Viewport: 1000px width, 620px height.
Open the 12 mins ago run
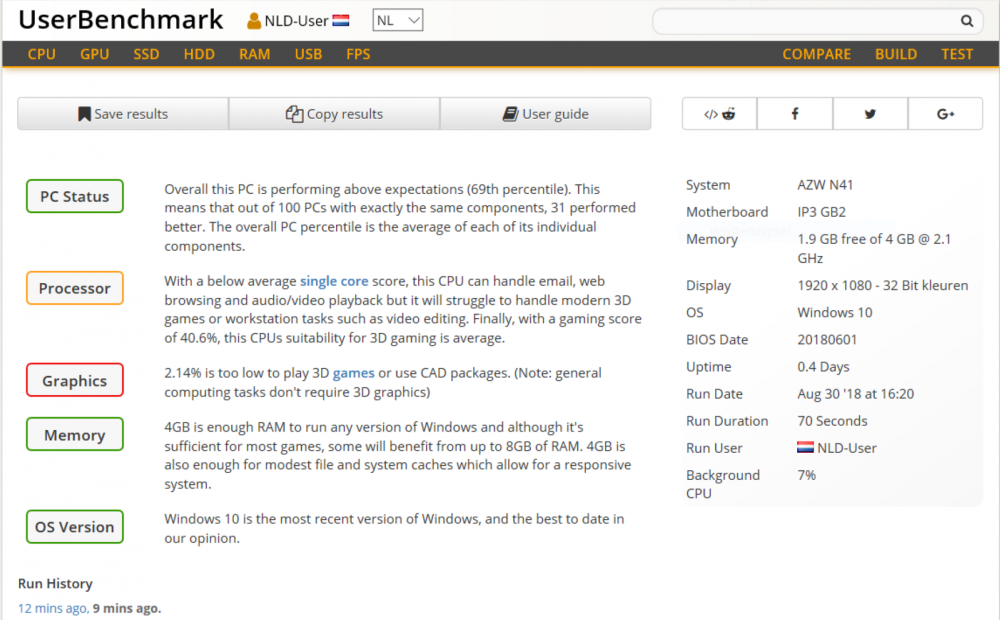pos(52,608)
